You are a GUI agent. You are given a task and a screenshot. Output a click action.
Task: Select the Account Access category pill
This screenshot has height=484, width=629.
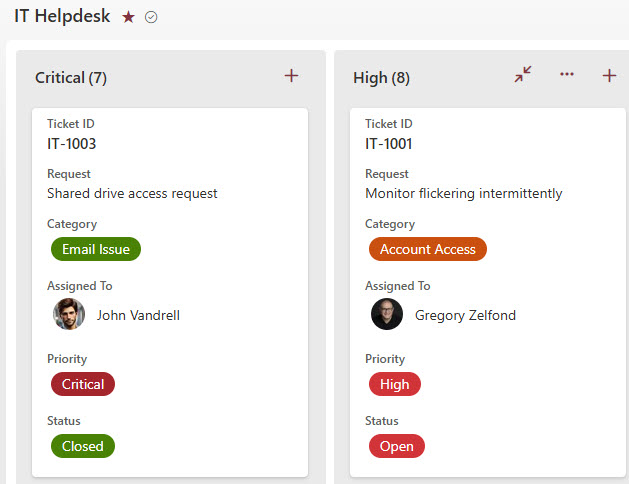pos(428,249)
